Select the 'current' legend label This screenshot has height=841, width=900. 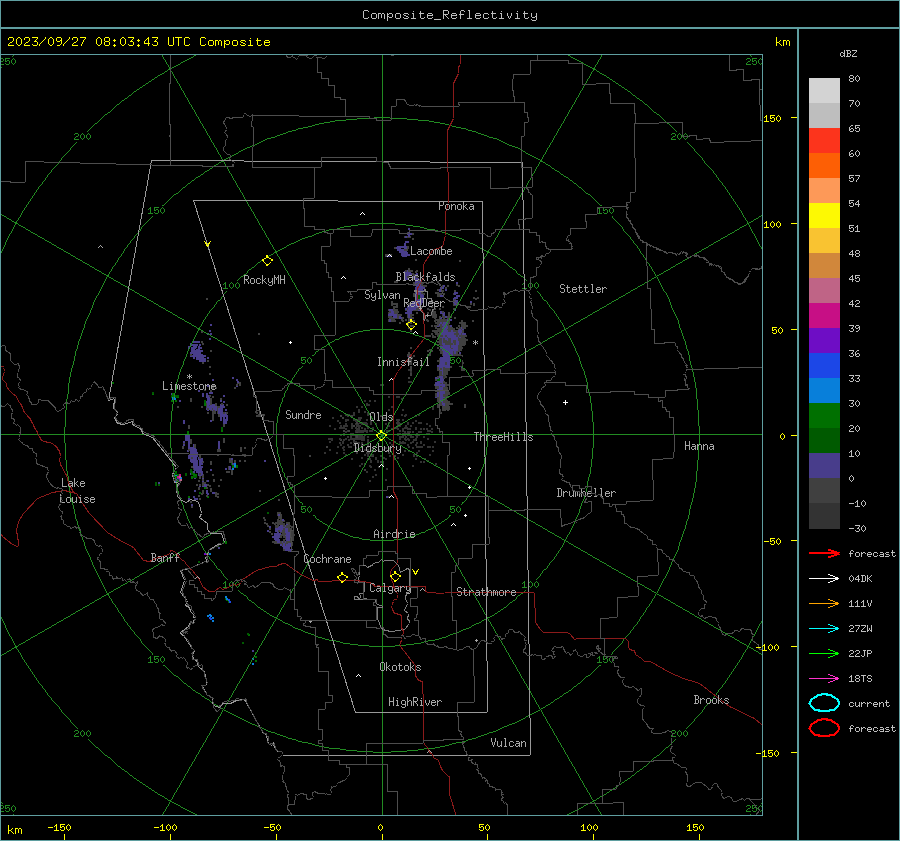click(869, 703)
